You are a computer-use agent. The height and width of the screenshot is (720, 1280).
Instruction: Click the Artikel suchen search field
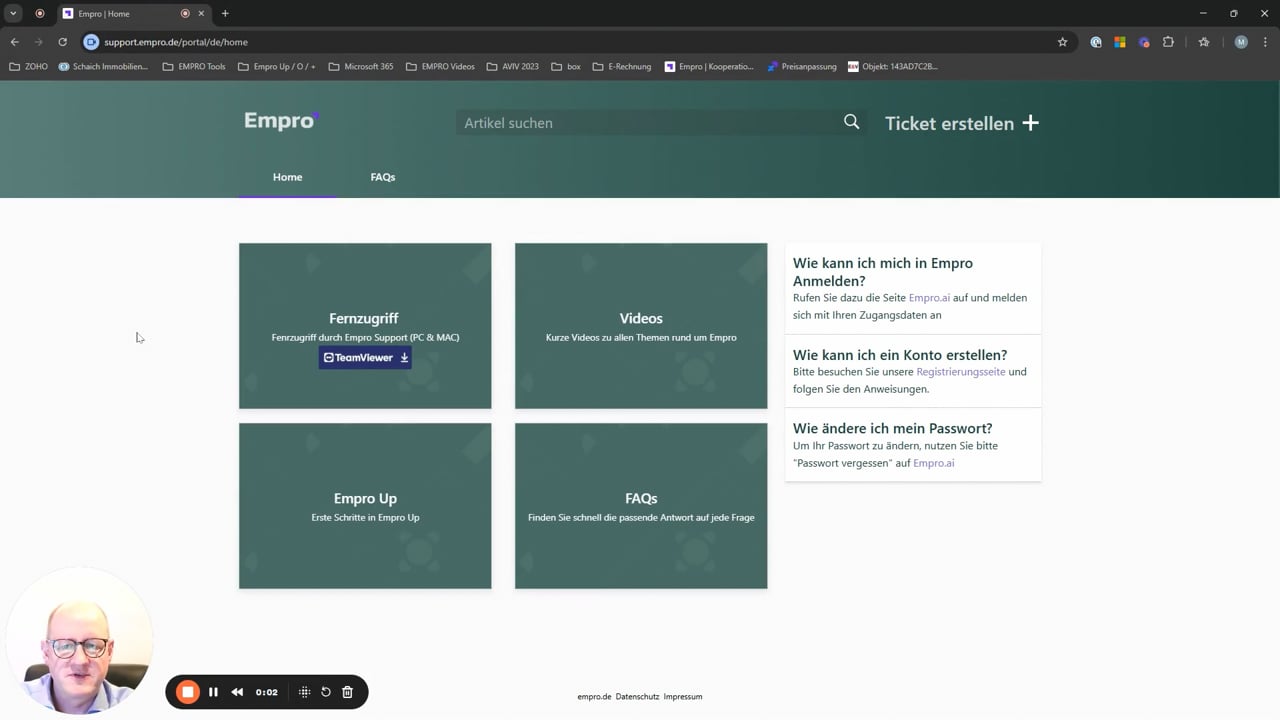[x=650, y=123]
